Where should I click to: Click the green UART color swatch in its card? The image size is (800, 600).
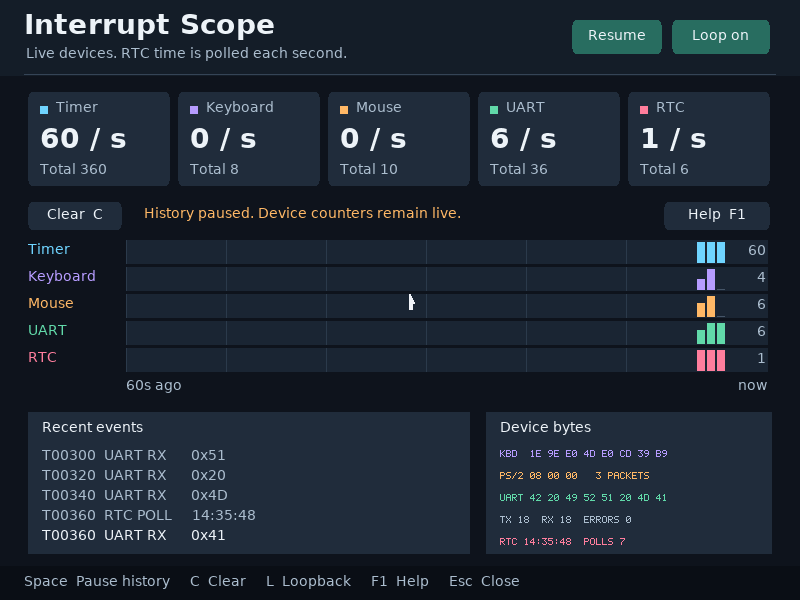pyautogui.click(x=494, y=110)
